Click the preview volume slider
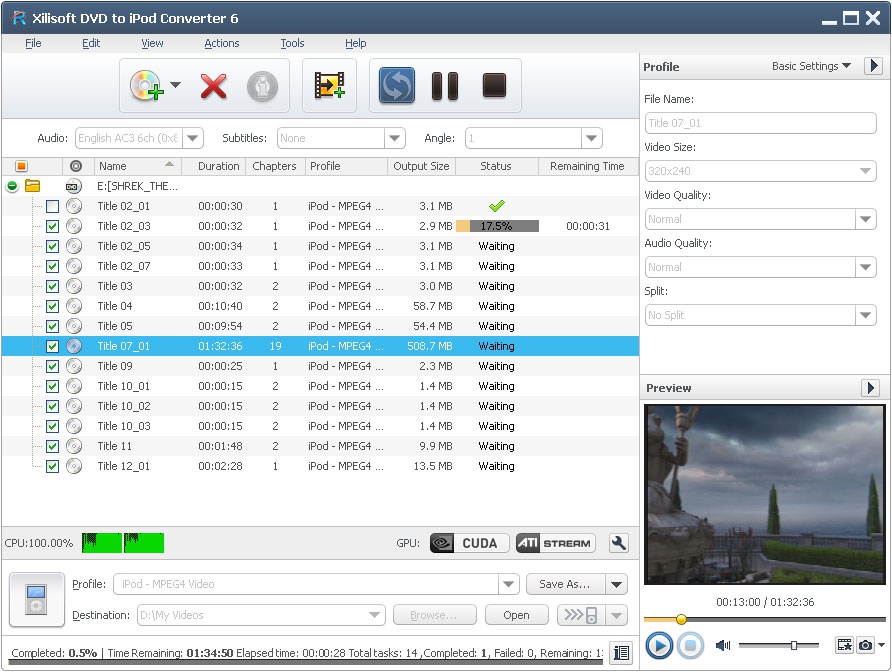 782,646
